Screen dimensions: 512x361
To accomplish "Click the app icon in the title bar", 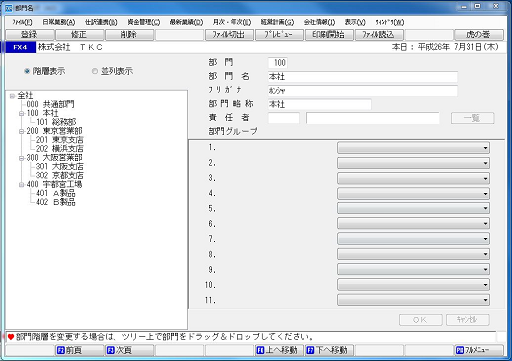I will (x=9, y=7).
